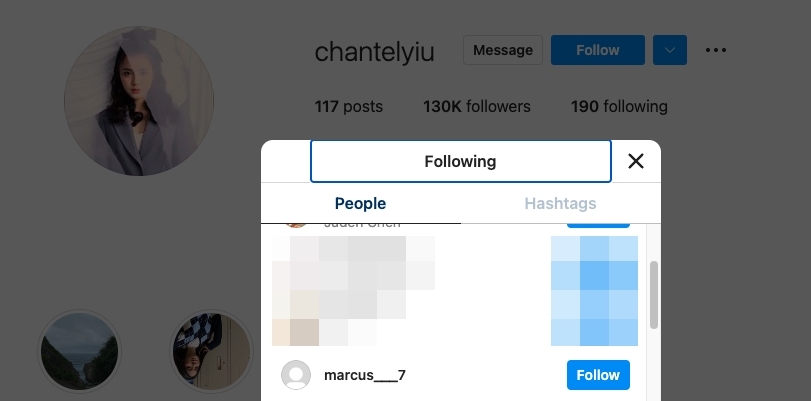
Task: Click chantelyiu's large profile picture
Action: coord(139,101)
